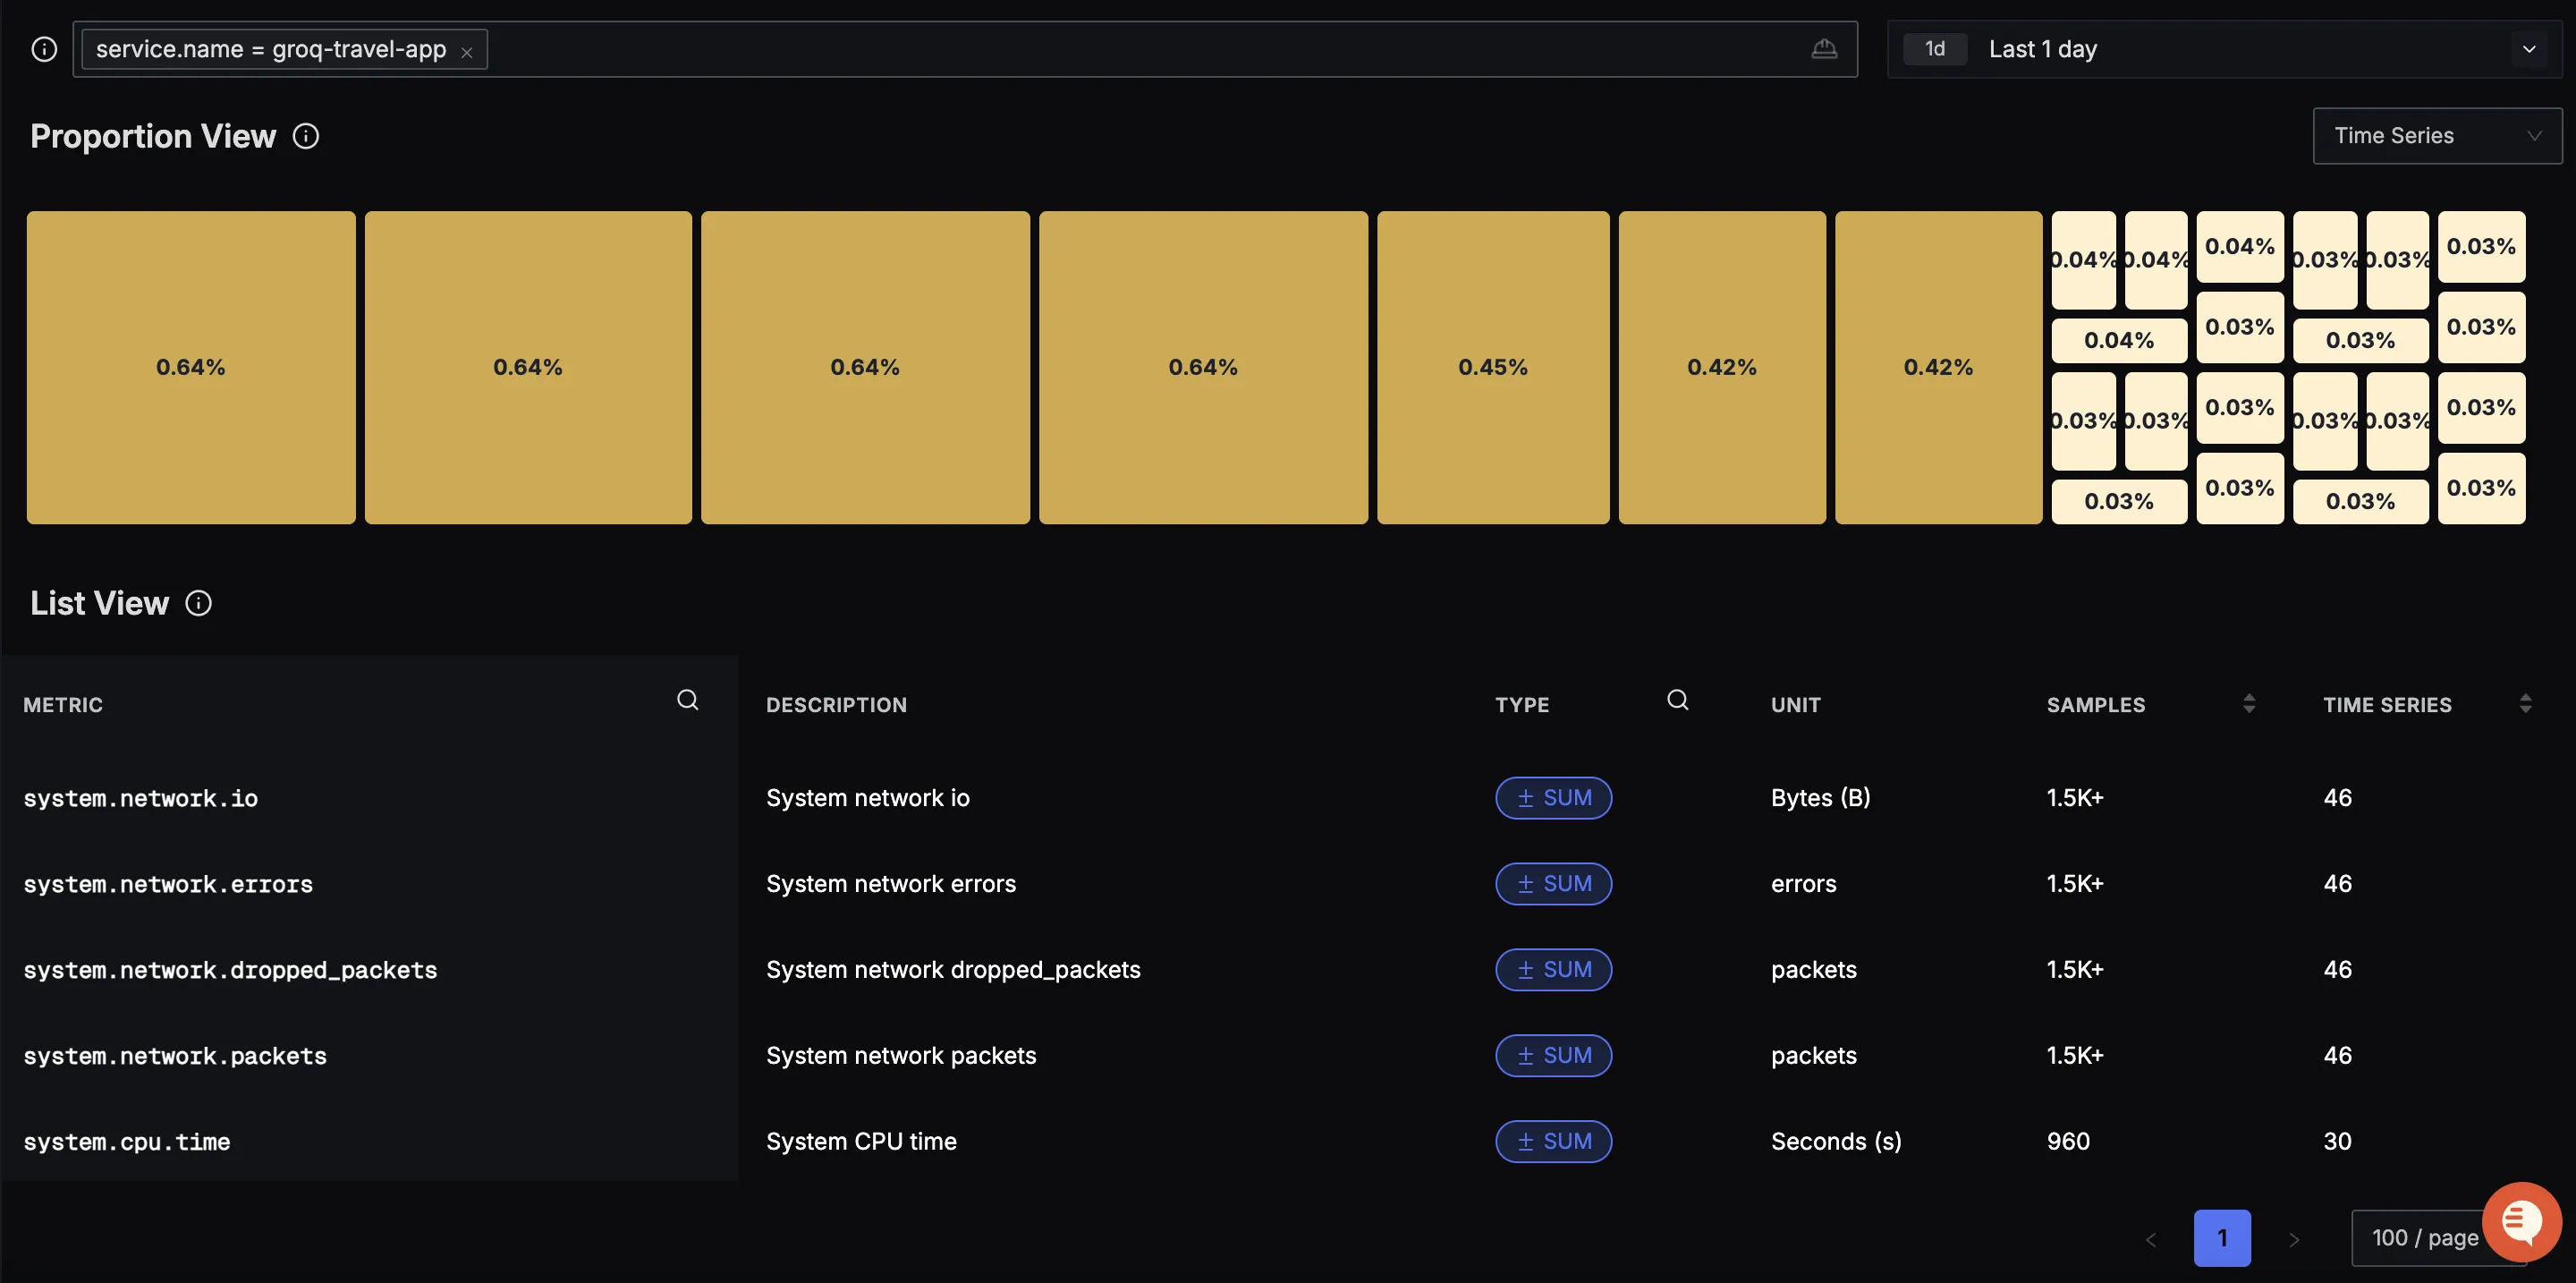Click the info icon beside the filter bar
The width and height of the screenshot is (2576, 1283).
tap(44, 48)
